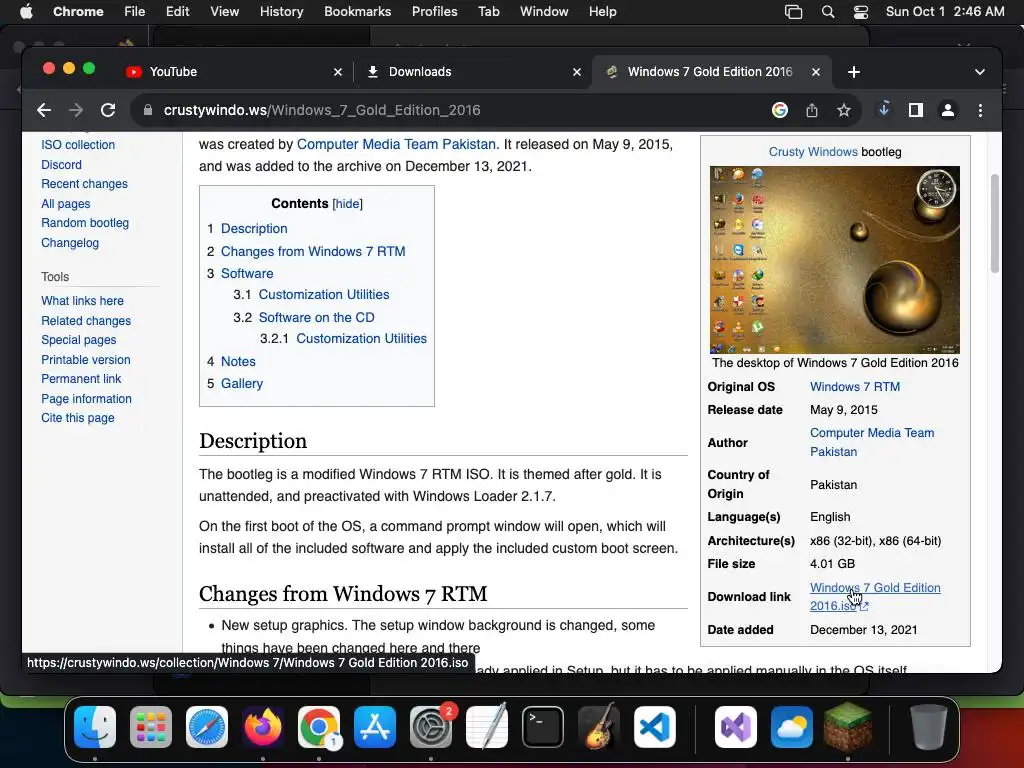The width and height of the screenshot is (1024, 768).
Task: Go back using the browser back arrow
Action: click(x=44, y=110)
